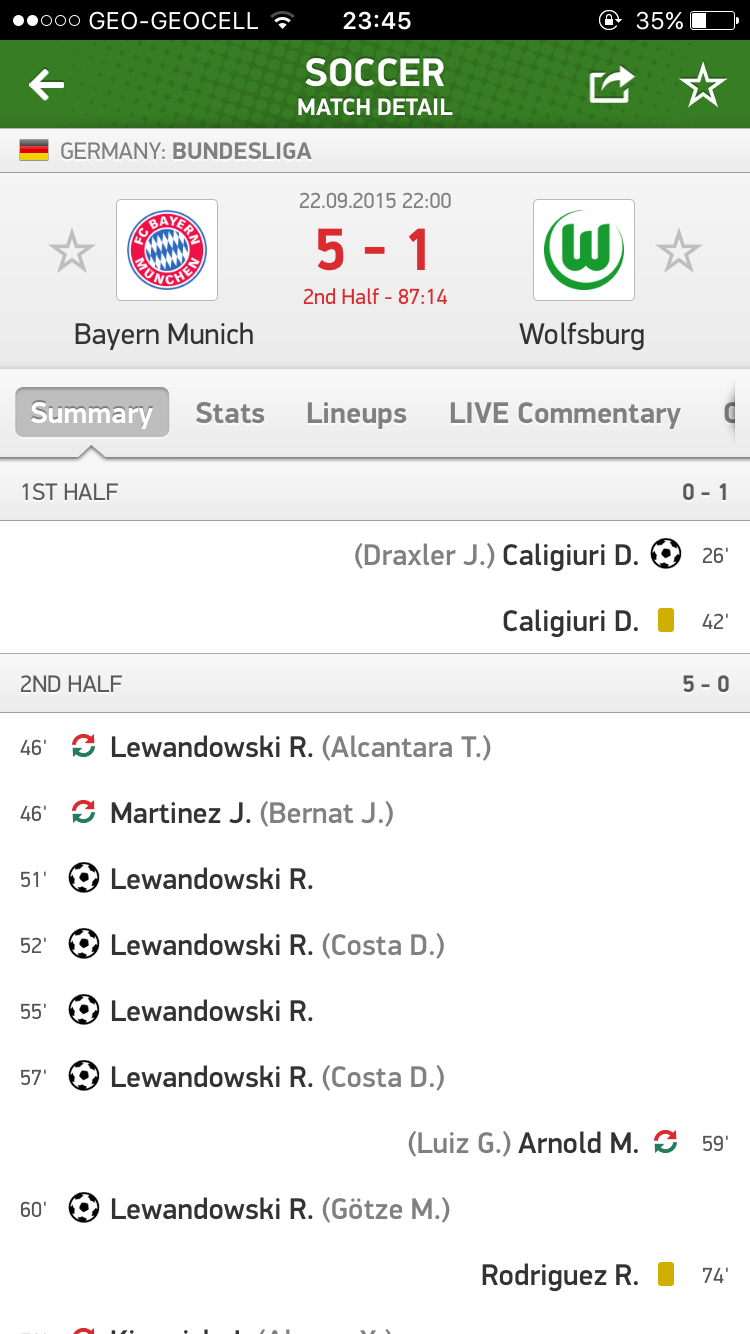Favorite this match with header star
Viewport: 750px width, 1334px height.
point(703,86)
